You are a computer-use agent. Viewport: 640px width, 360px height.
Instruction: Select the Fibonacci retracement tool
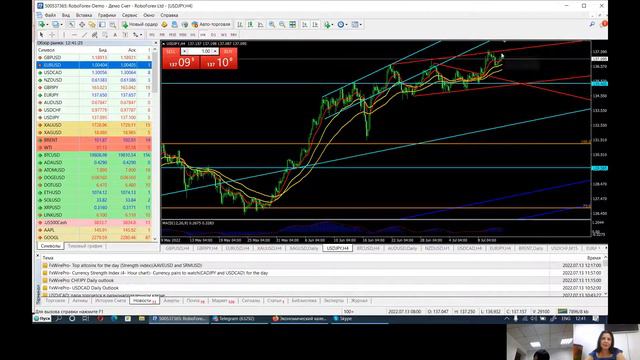coord(105,35)
